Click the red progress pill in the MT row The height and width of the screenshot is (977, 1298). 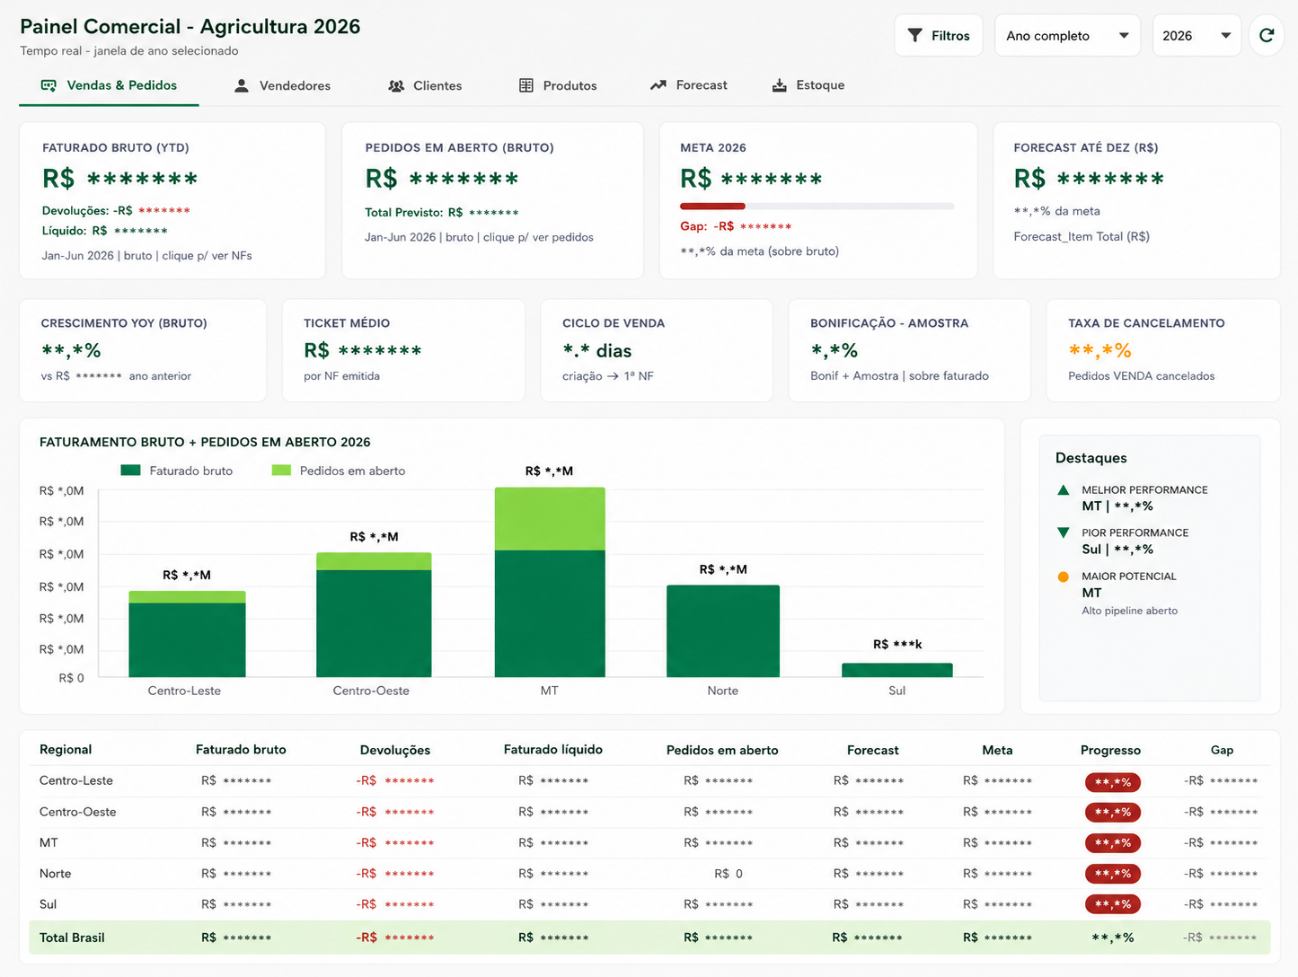[1112, 843]
